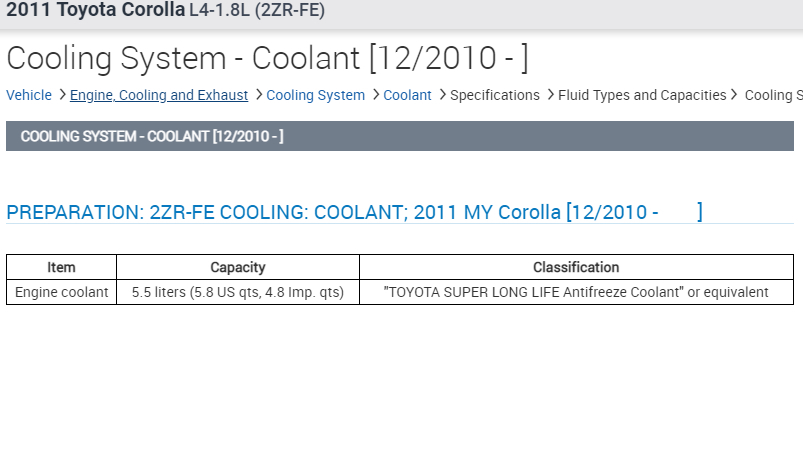Click the Item column header
The image size is (803, 451).
[x=61, y=267]
